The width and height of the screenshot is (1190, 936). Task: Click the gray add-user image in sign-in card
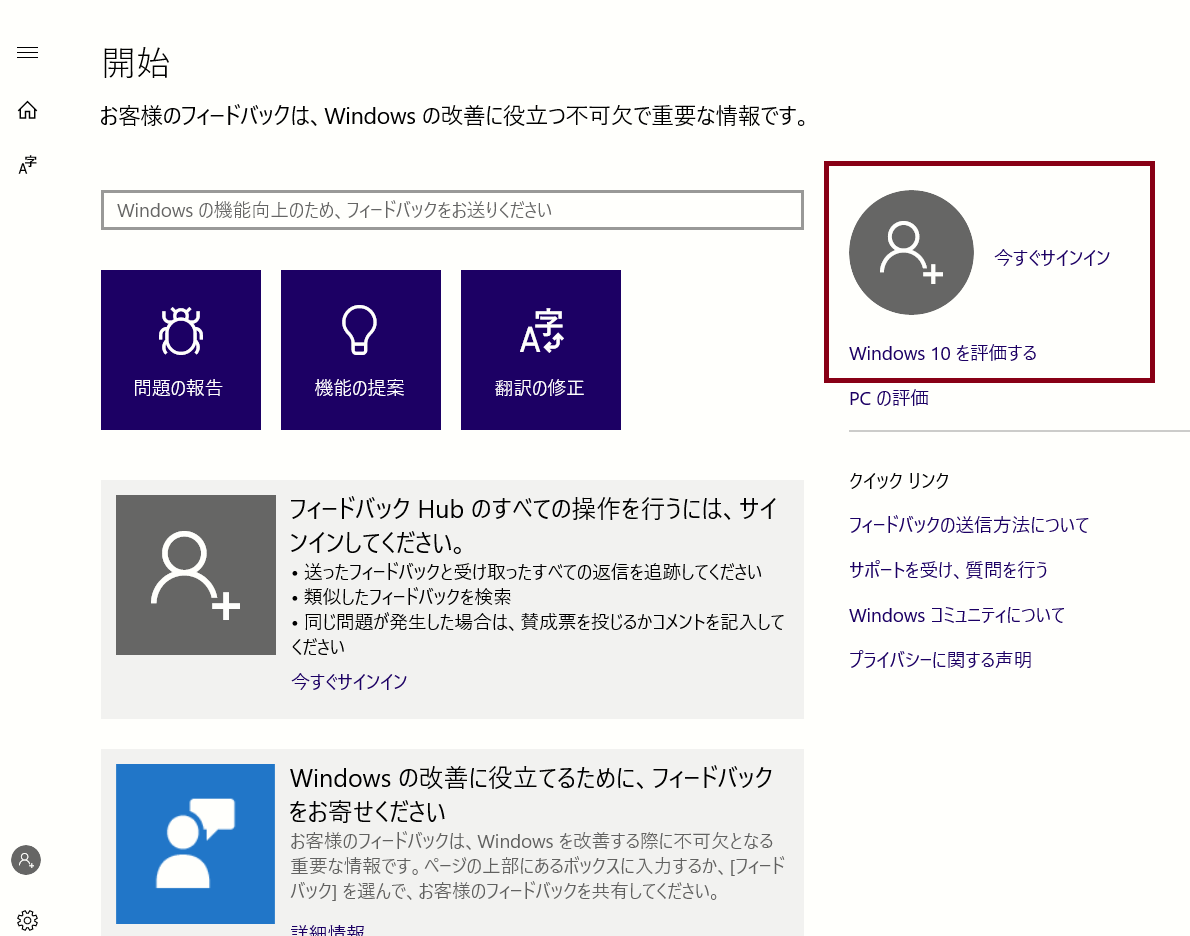coord(196,575)
